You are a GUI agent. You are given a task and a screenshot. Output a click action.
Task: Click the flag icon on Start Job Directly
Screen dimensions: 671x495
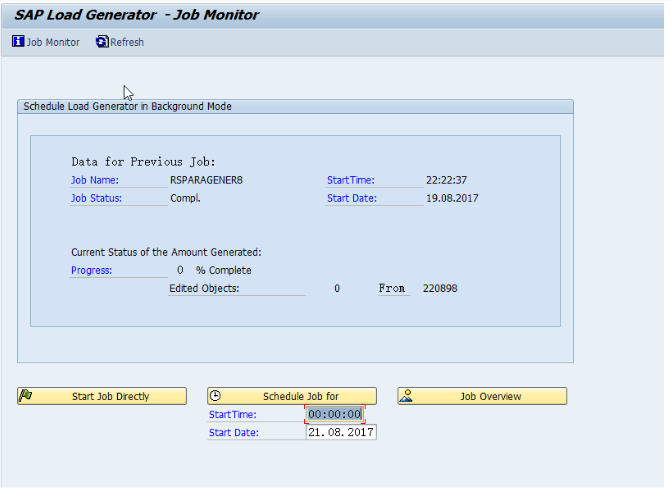click(27, 396)
